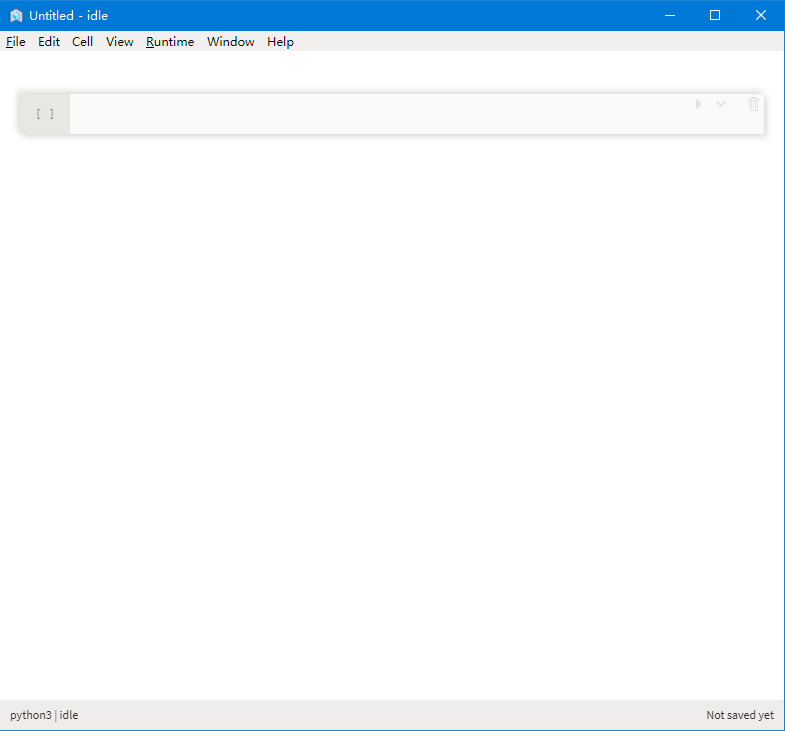
Task: Open the Window menu
Action: (x=231, y=42)
